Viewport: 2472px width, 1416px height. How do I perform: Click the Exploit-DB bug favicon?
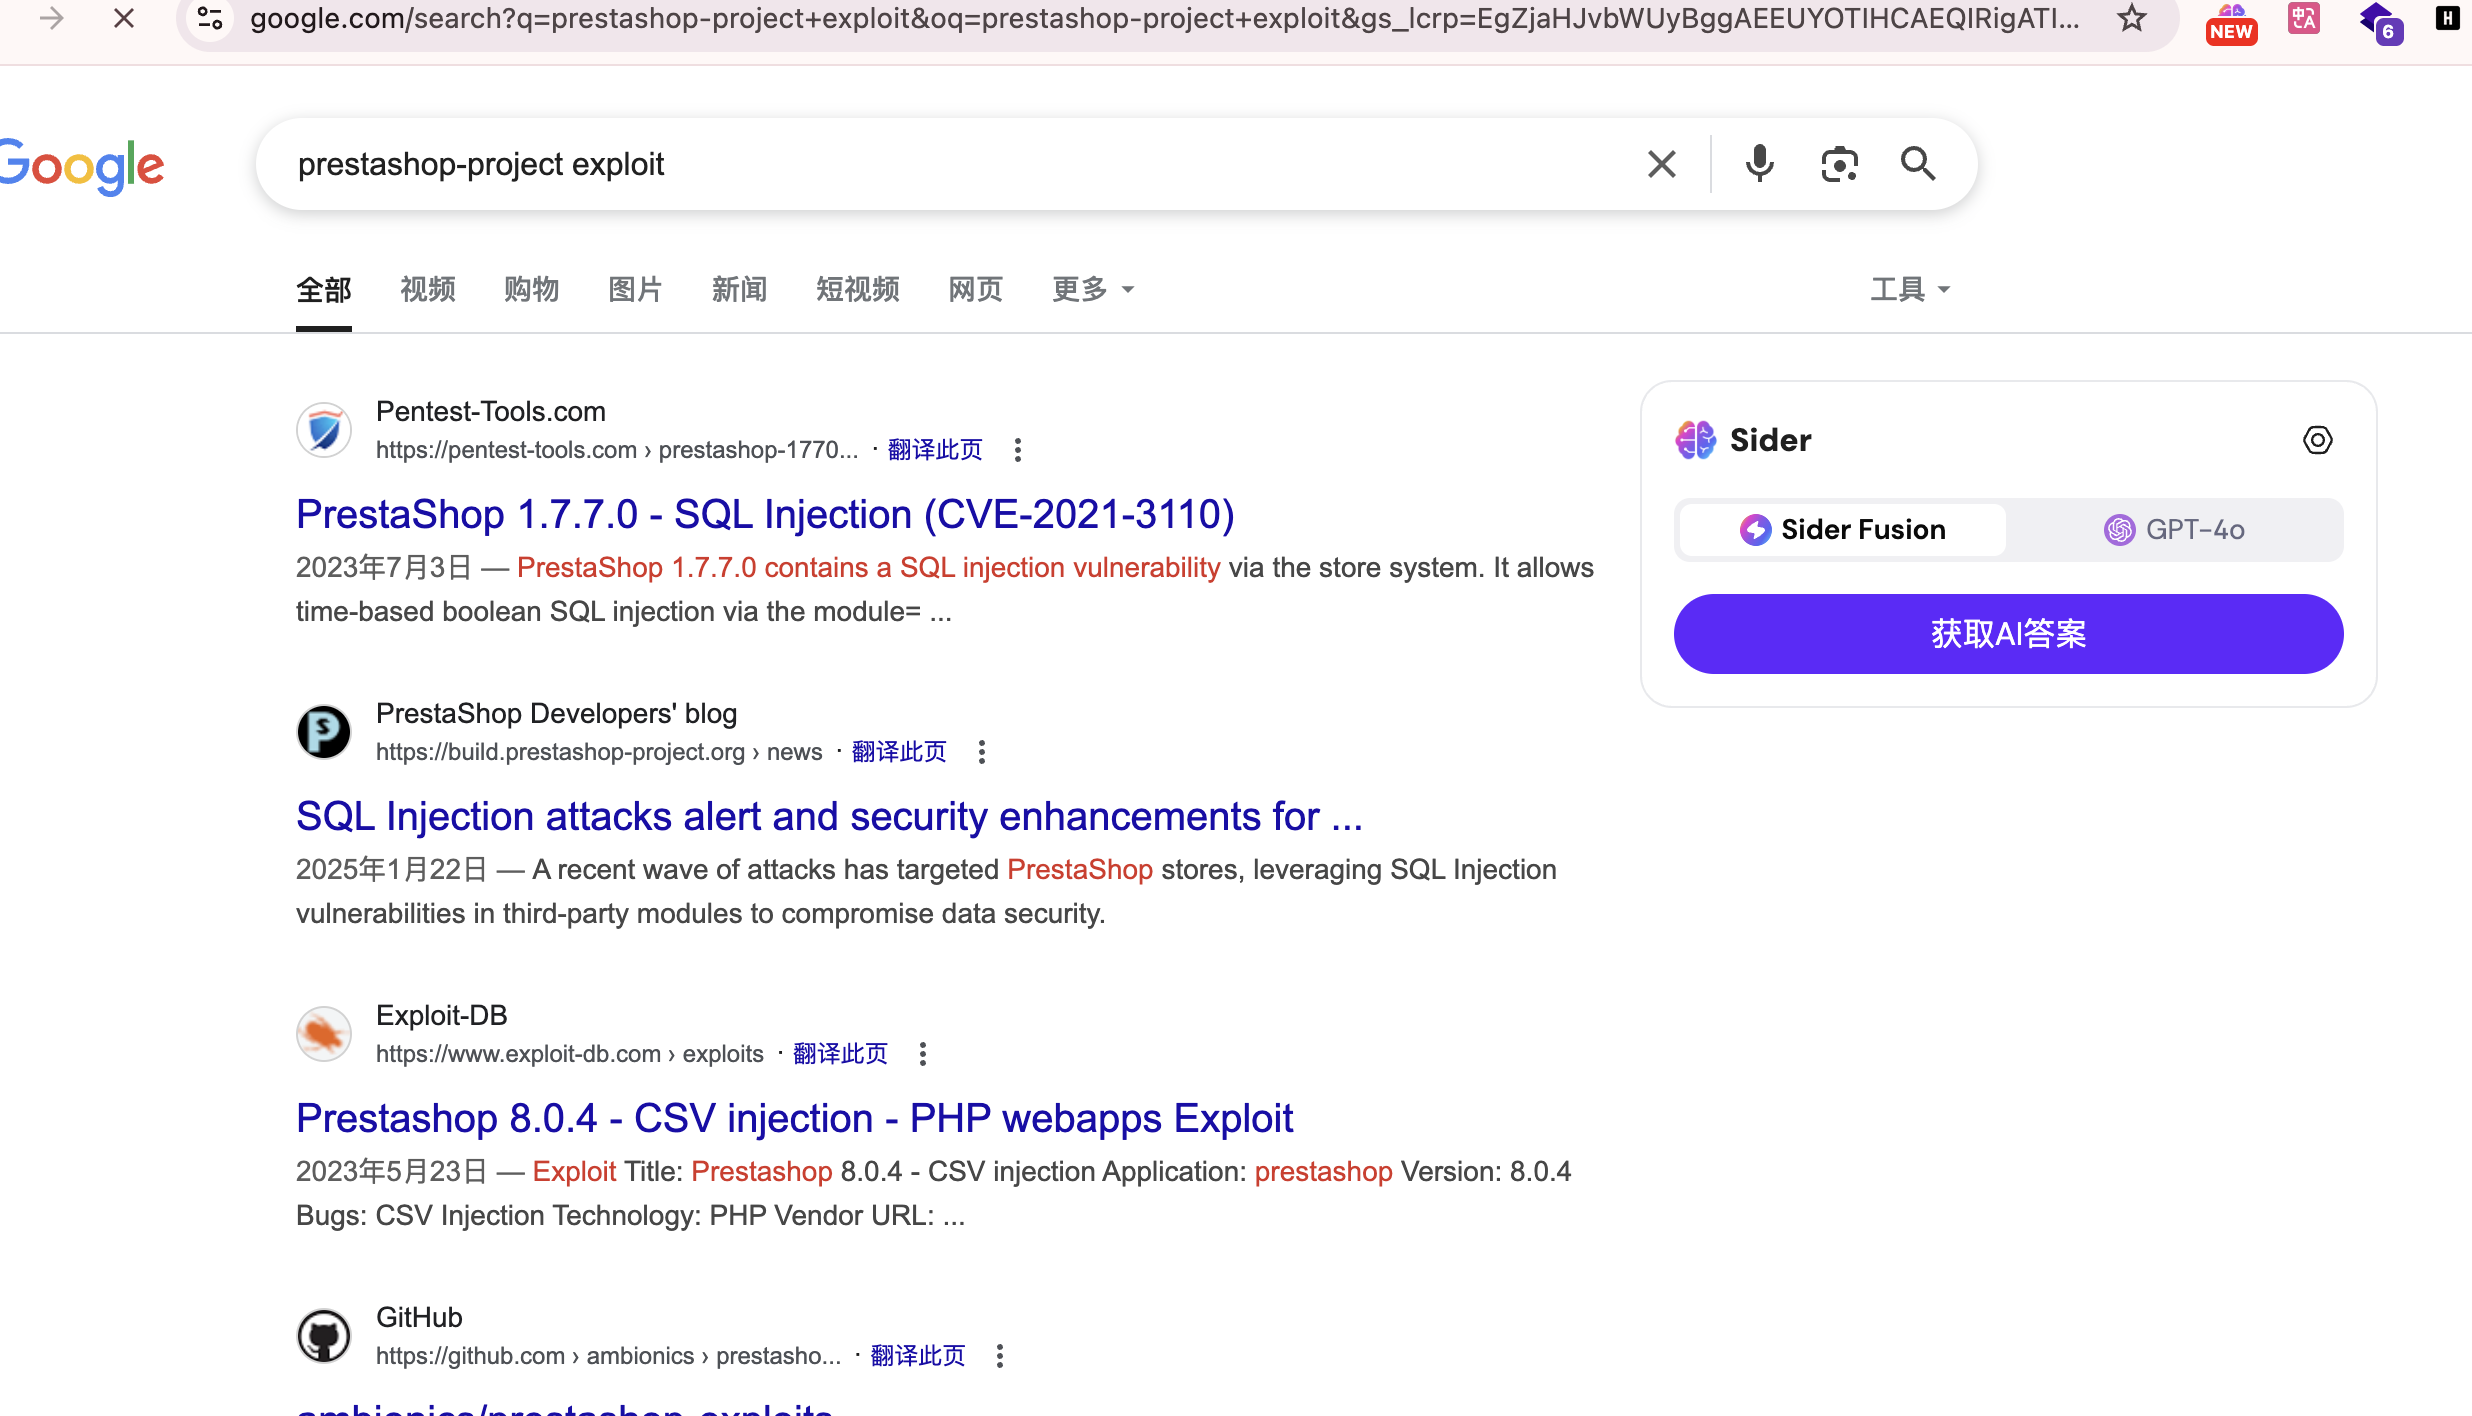[x=324, y=1034]
